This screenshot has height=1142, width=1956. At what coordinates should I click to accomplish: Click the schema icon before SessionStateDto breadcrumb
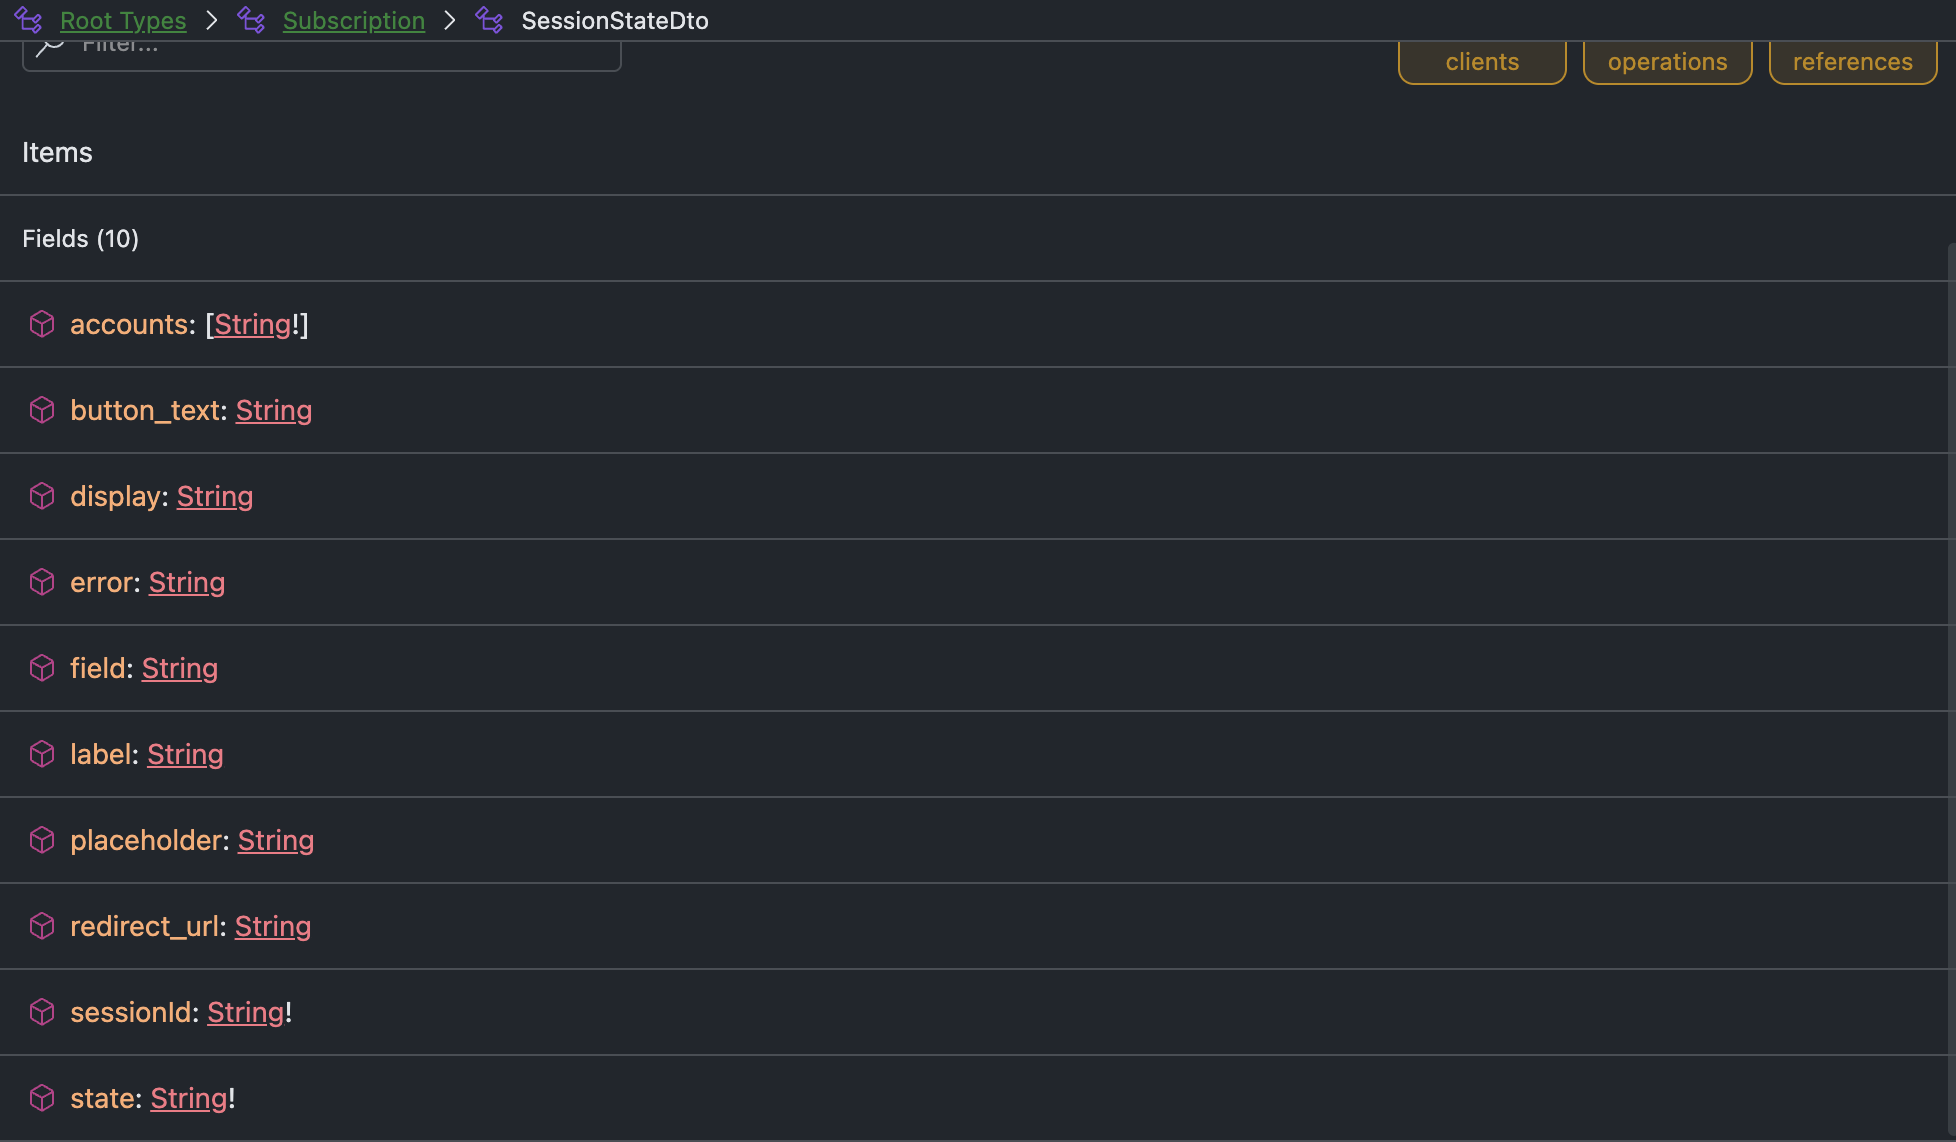490,20
